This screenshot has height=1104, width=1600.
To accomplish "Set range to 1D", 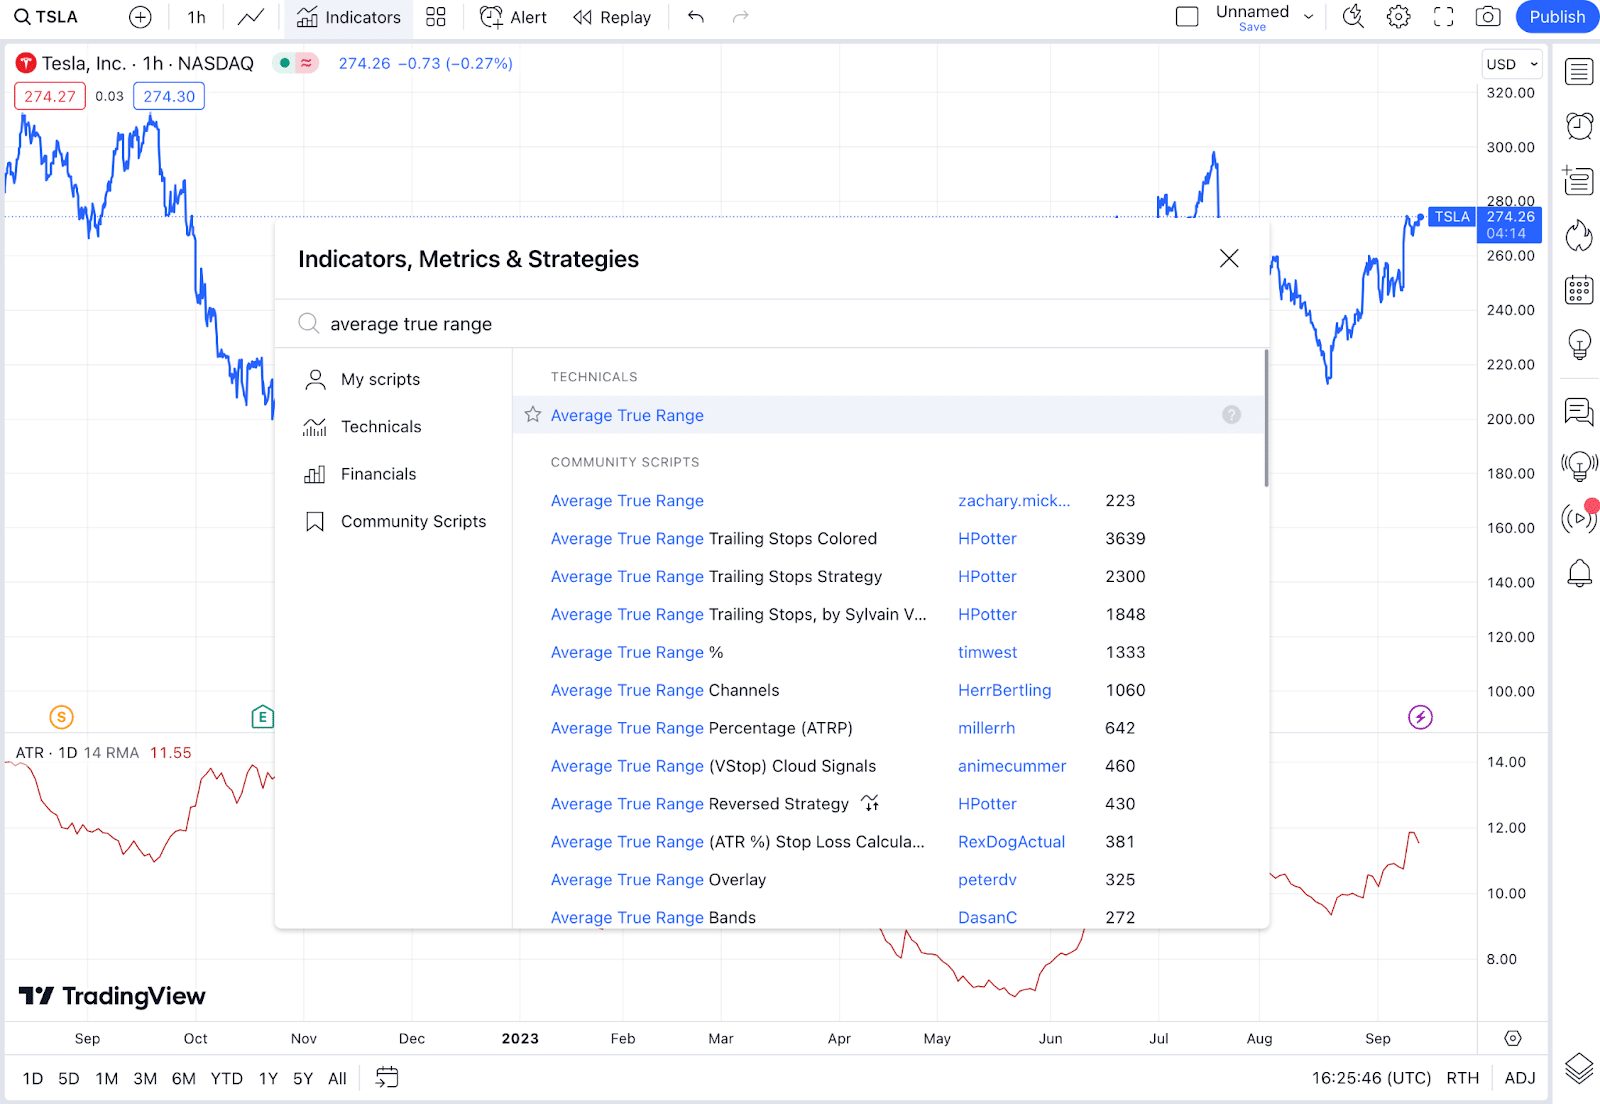I will coord(33,1079).
